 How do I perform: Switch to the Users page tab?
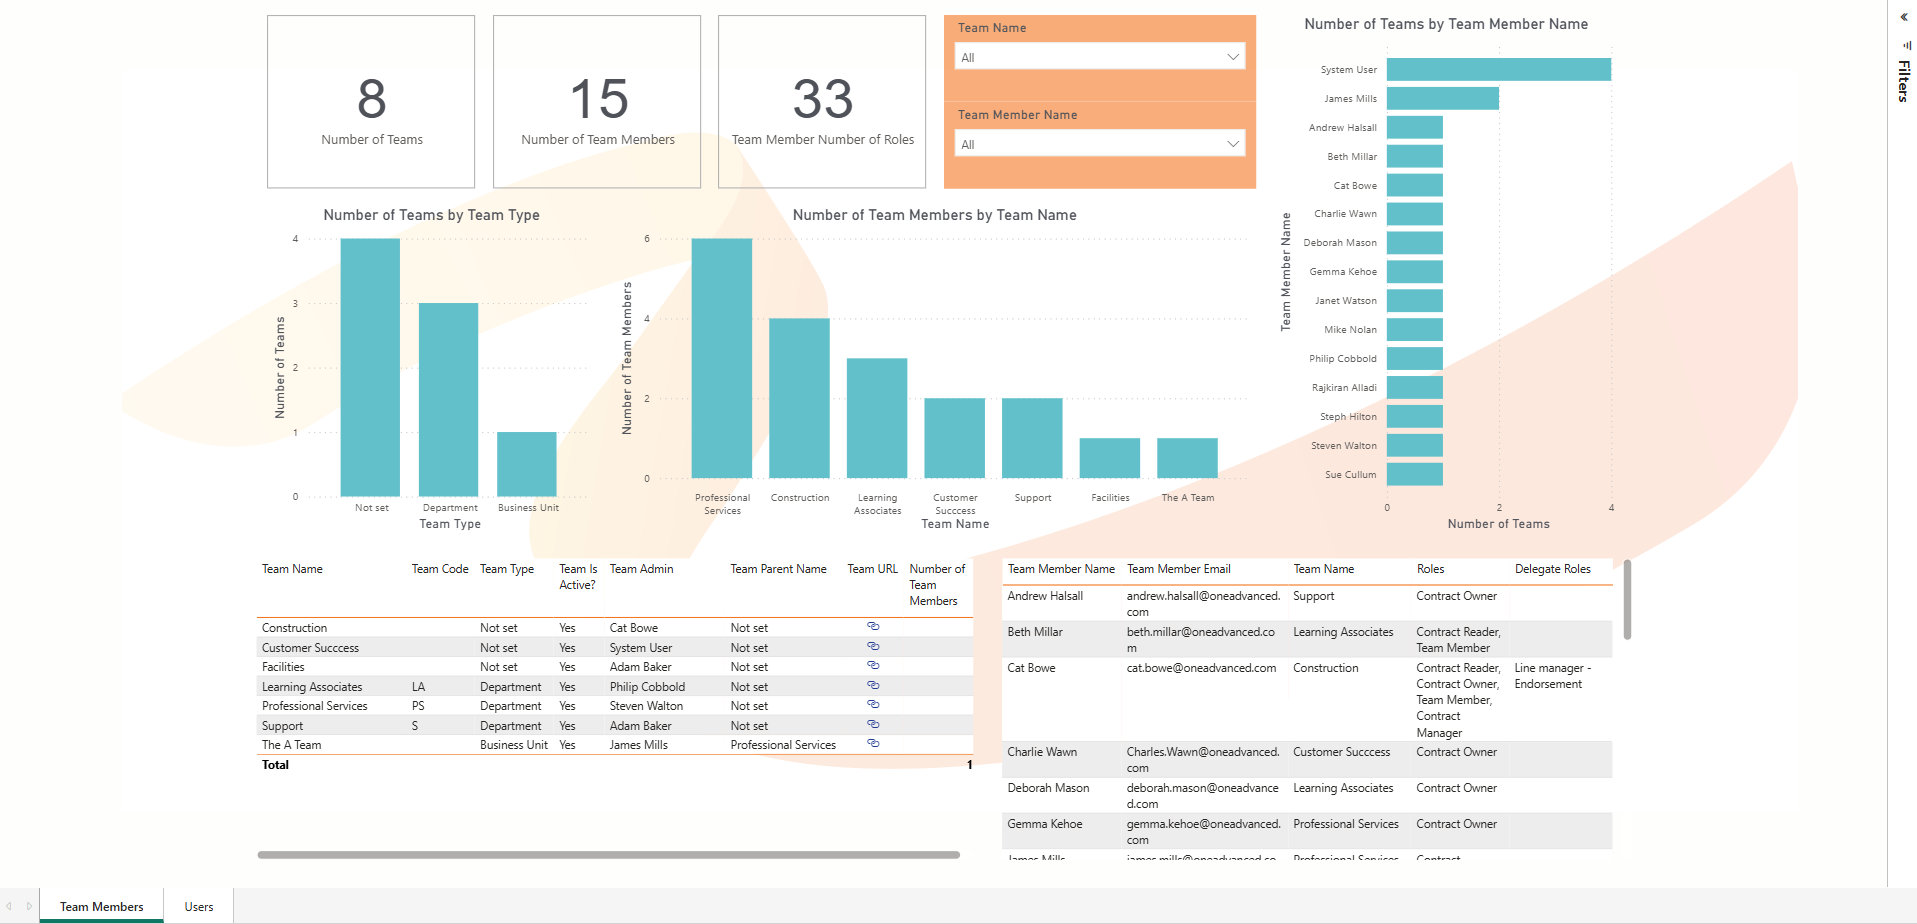click(199, 906)
